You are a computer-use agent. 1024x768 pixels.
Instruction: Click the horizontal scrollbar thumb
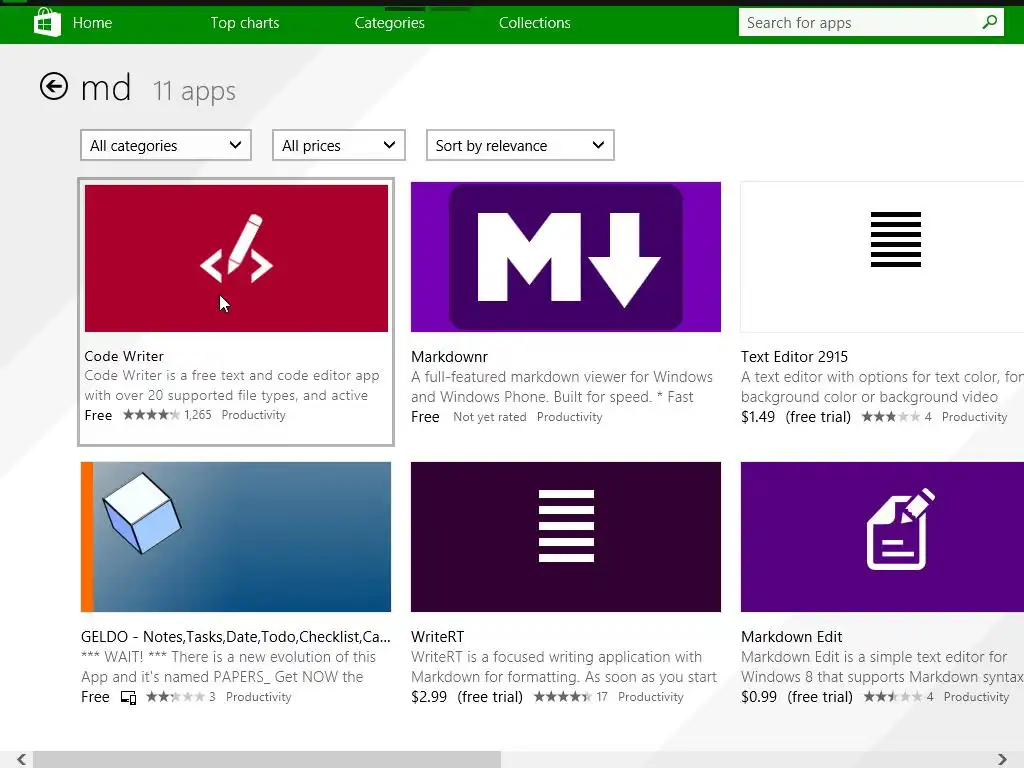click(267, 759)
